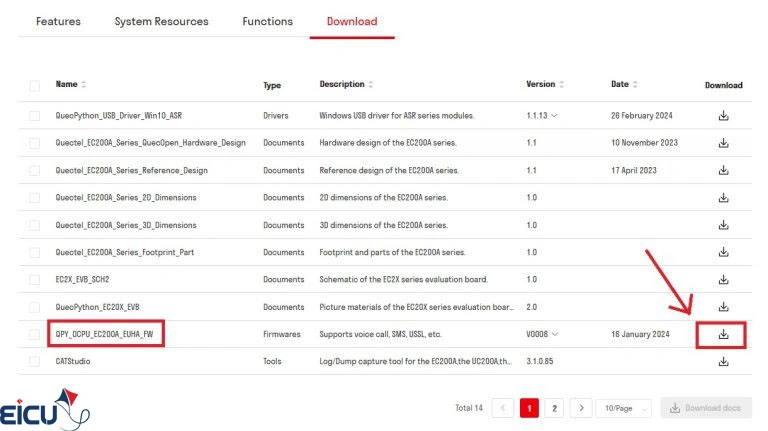
Task: Check the QuecPython_EC20X_EVB row checkbox
Action: click(x=34, y=307)
